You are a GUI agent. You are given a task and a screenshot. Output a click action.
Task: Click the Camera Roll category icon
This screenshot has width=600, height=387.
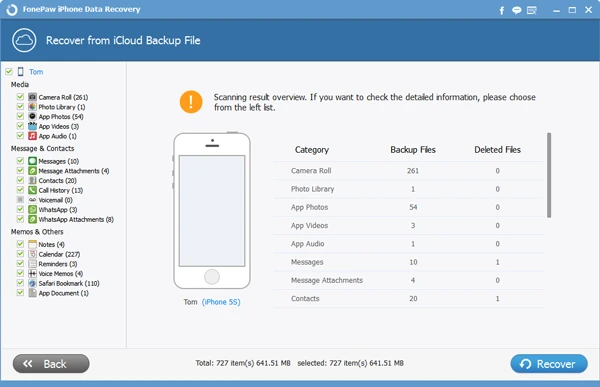33,97
